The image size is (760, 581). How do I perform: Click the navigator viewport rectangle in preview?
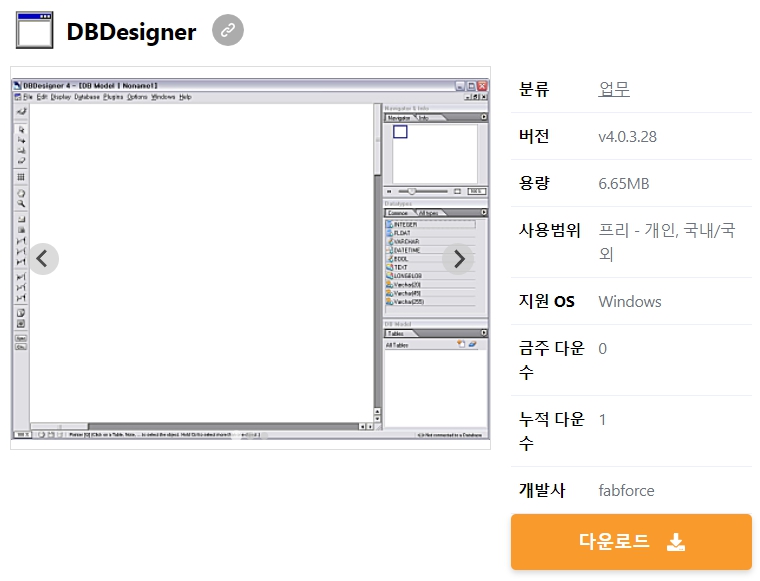400,132
